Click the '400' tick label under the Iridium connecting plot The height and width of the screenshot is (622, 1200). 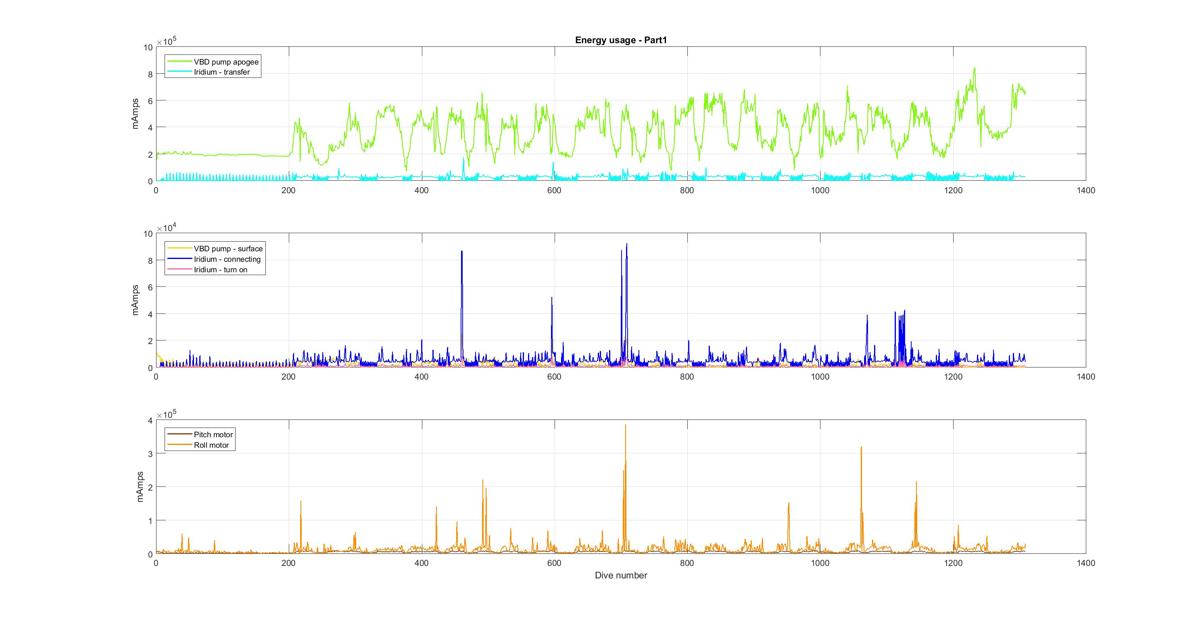[421, 377]
